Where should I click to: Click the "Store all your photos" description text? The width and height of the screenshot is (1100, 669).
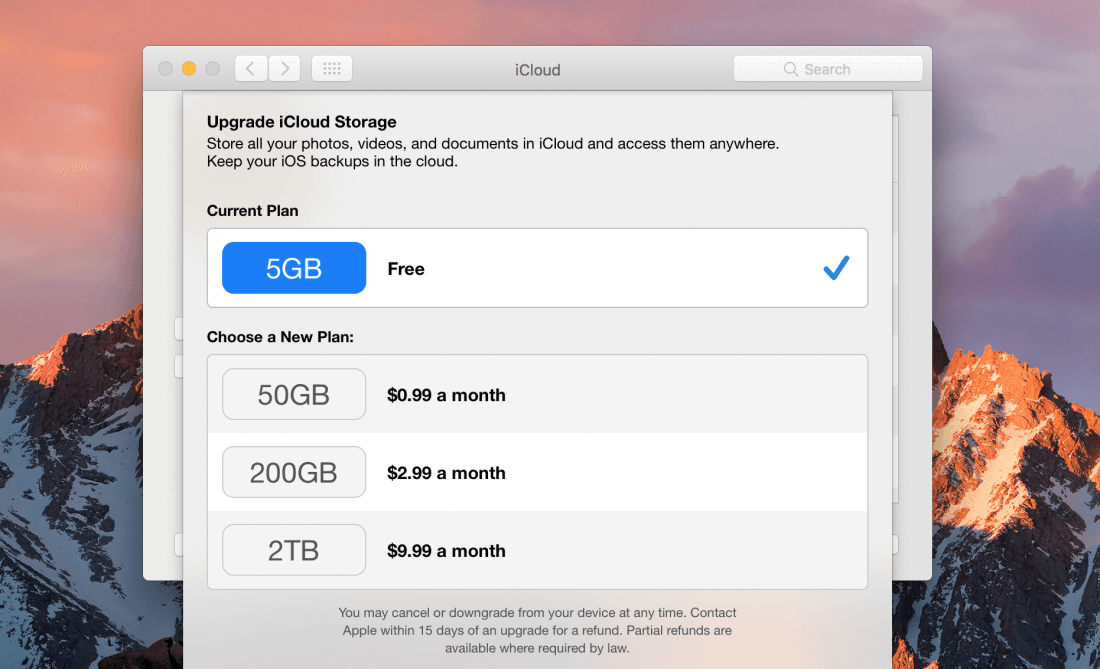pyautogui.click(x=492, y=152)
